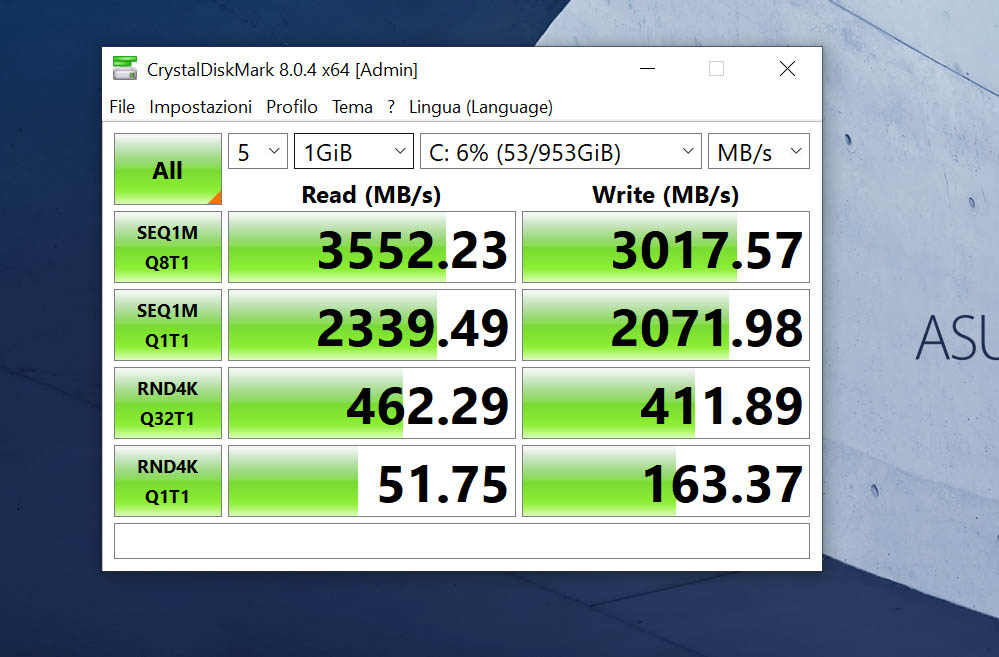
Task: Click the 2071.98 write result
Action: point(666,325)
